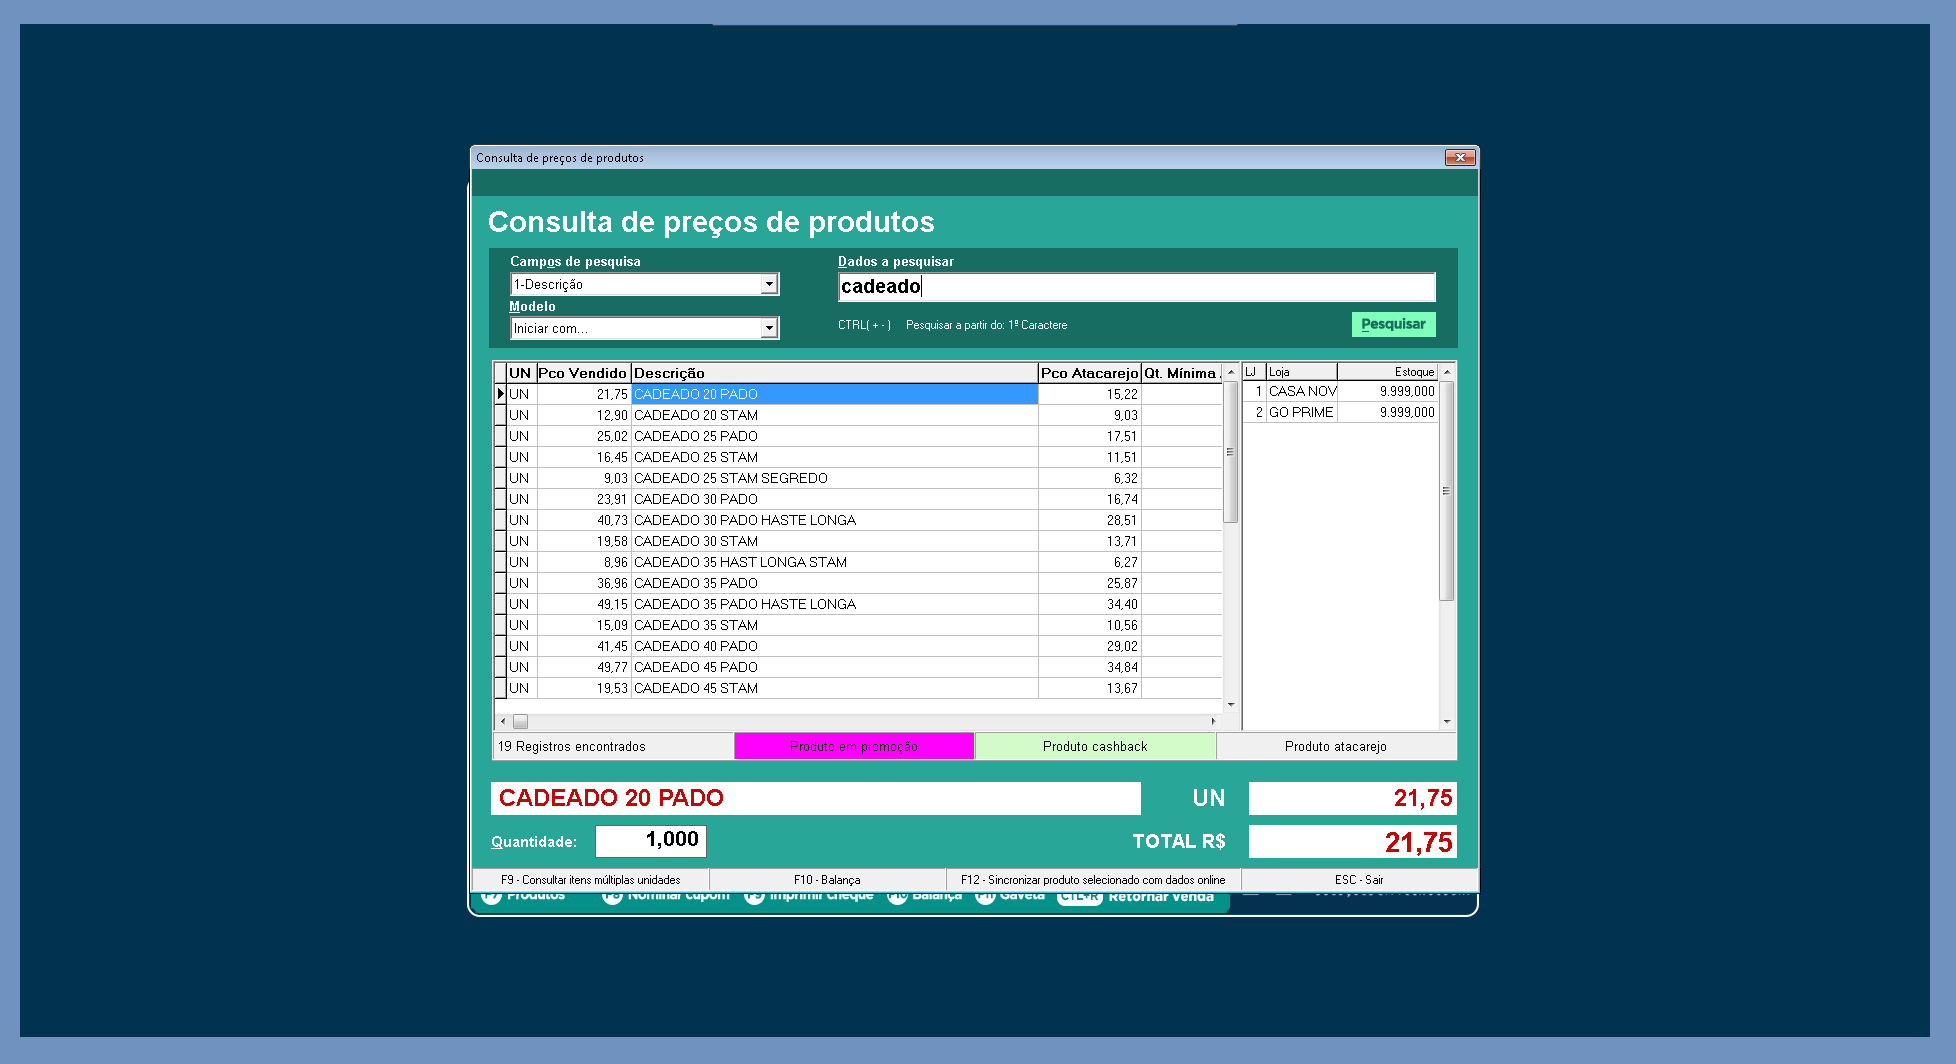Viewport: 1956px width, 1064px height.
Task: Close the Consulta de preços window
Action: [x=1460, y=158]
